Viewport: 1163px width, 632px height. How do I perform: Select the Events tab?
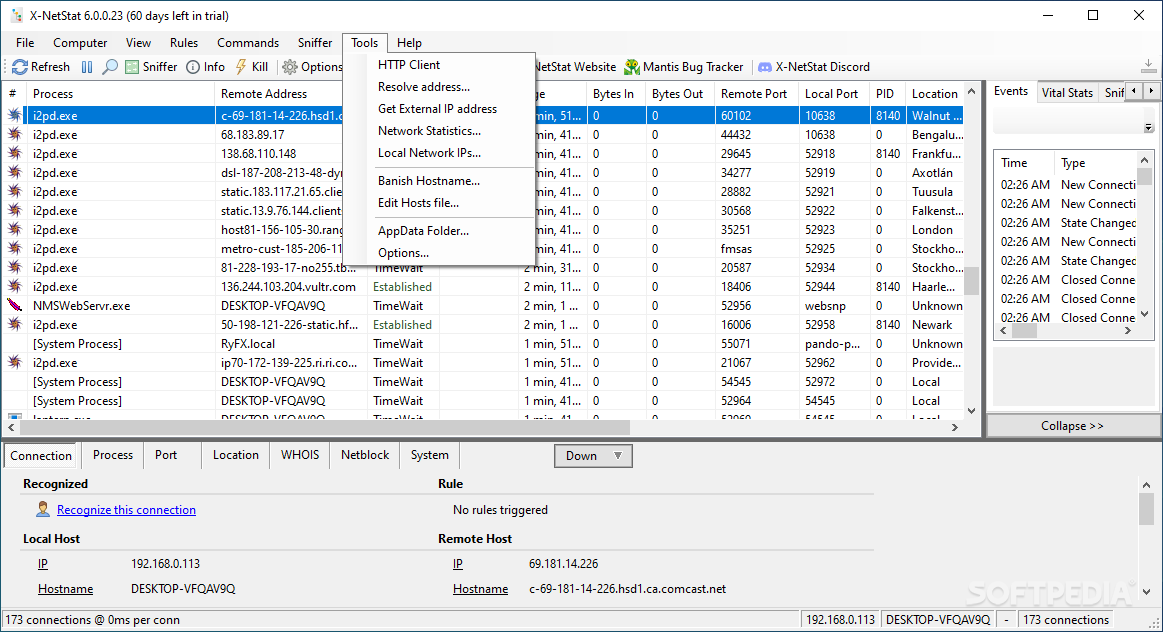click(x=1011, y=91)
